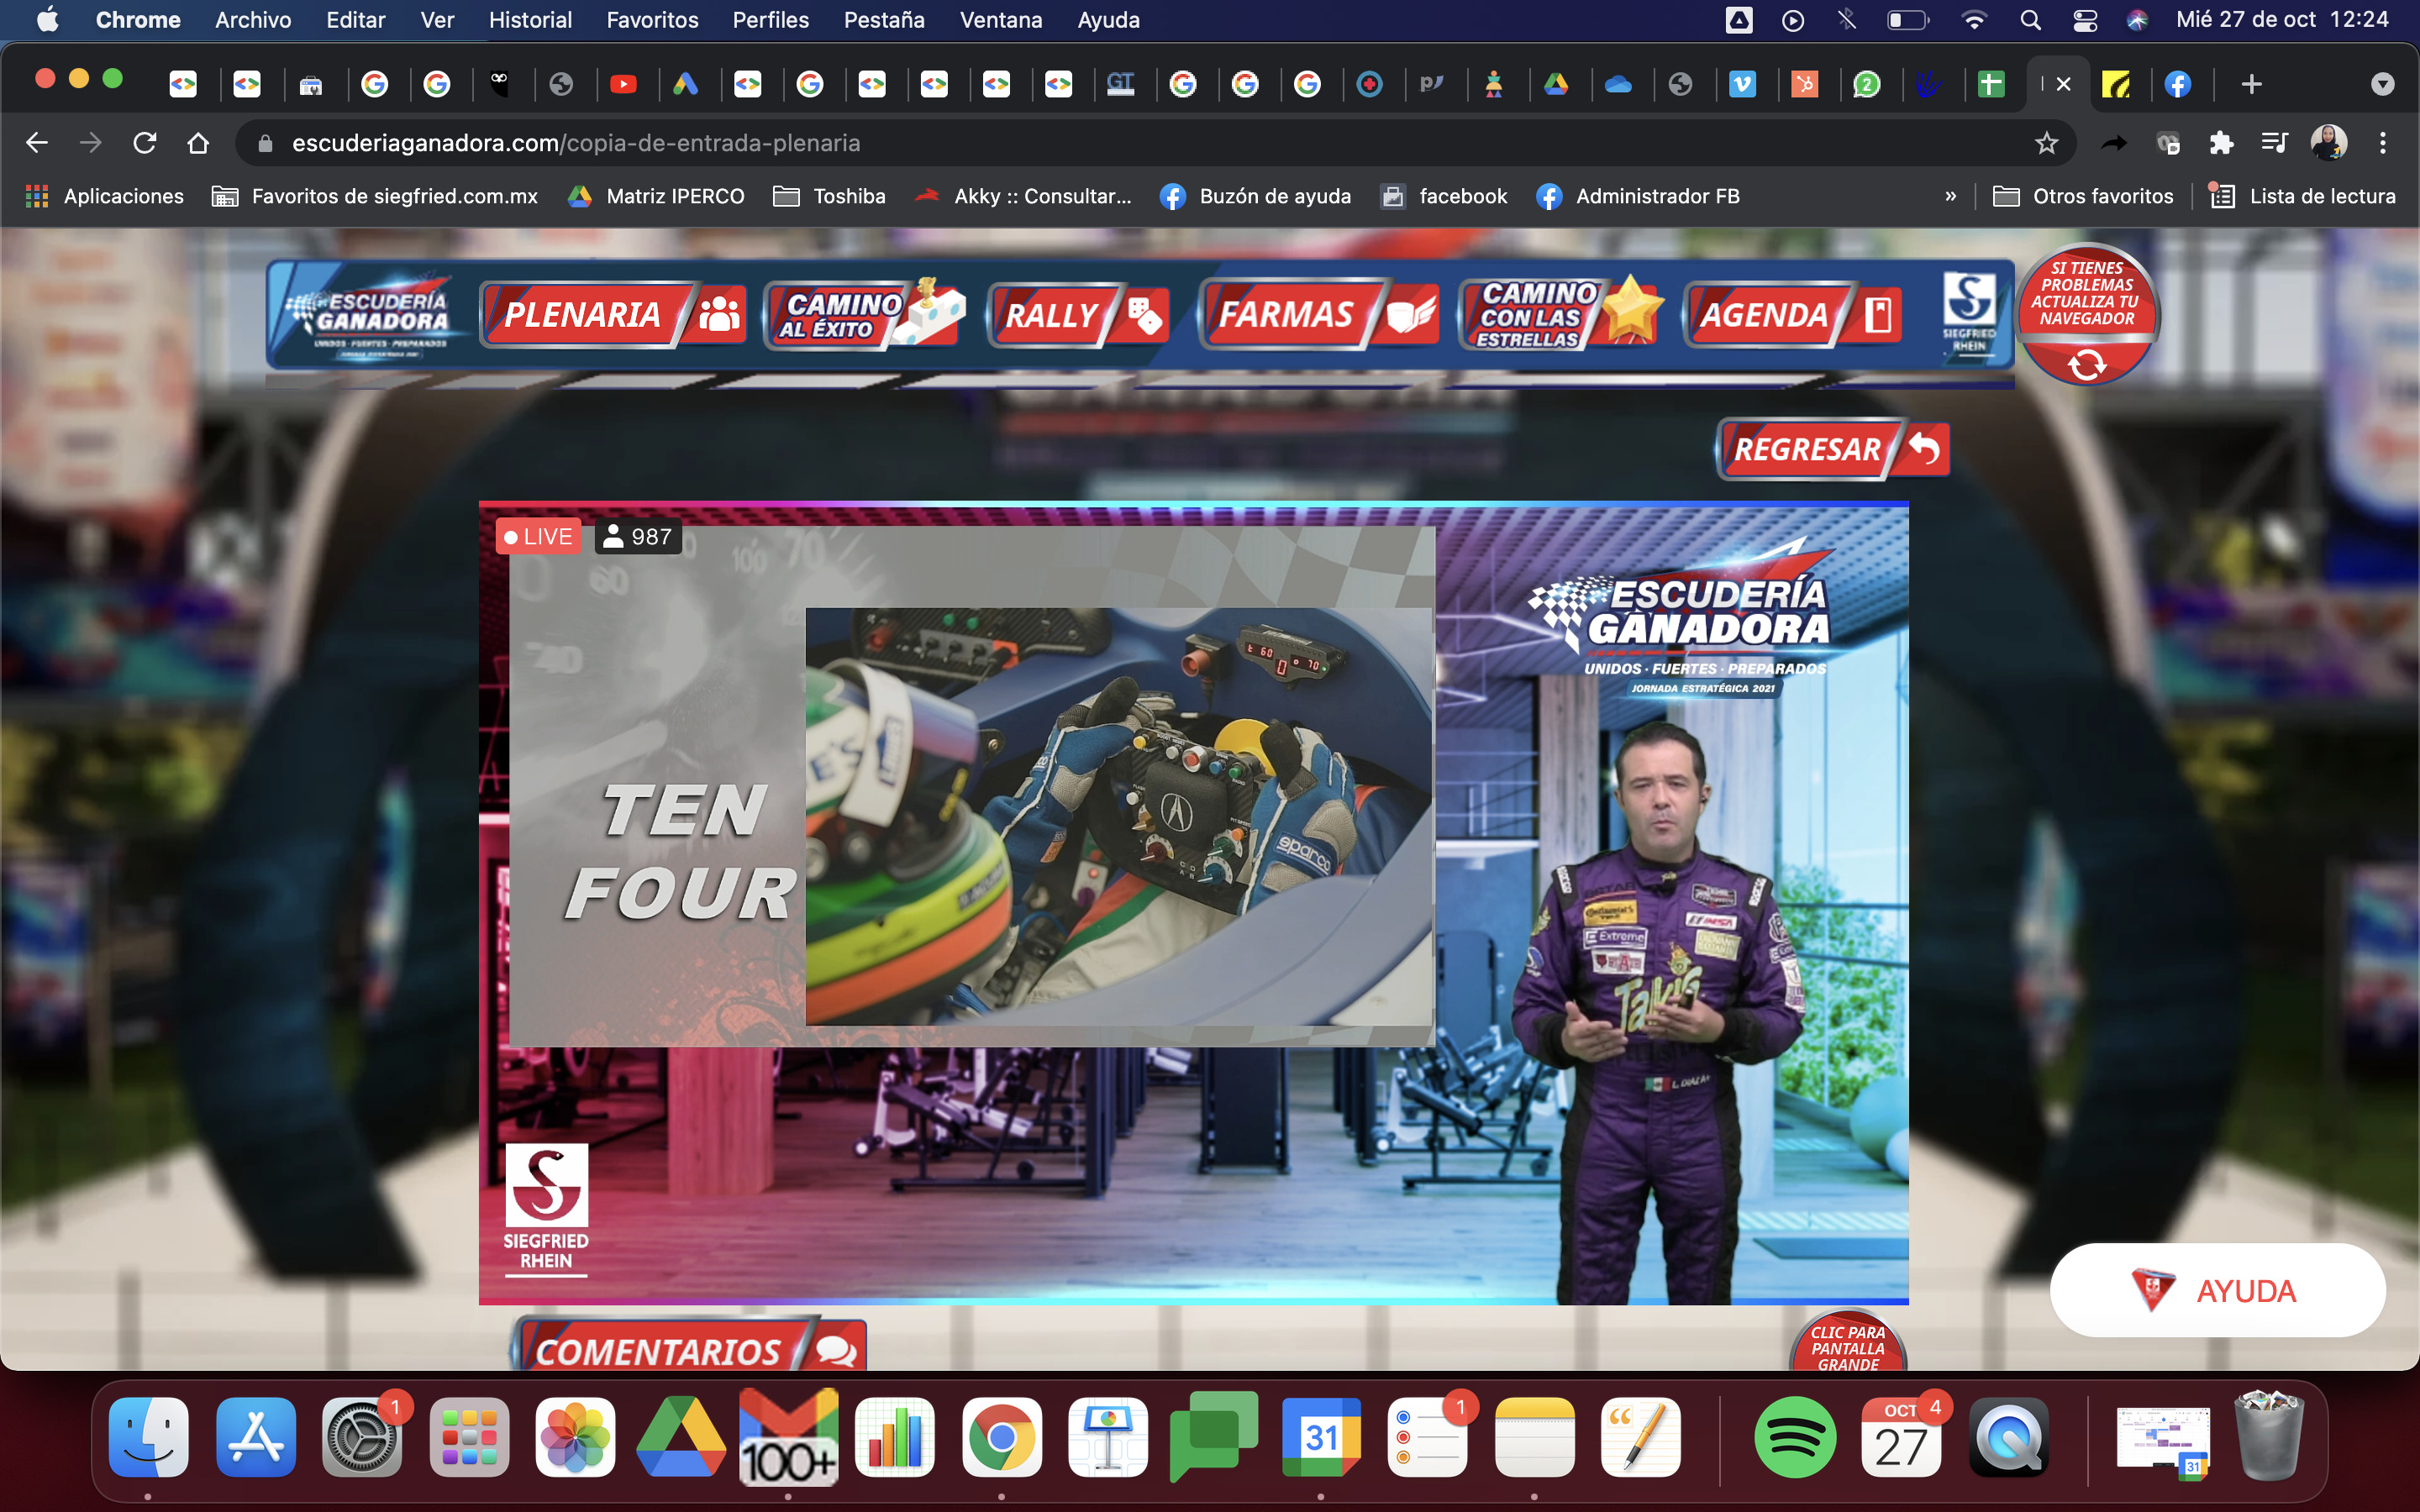The width and height of the screenshot is (2420, 1512).
Task: Open the FARMAS section button
Action: (x=1320, y=315)
